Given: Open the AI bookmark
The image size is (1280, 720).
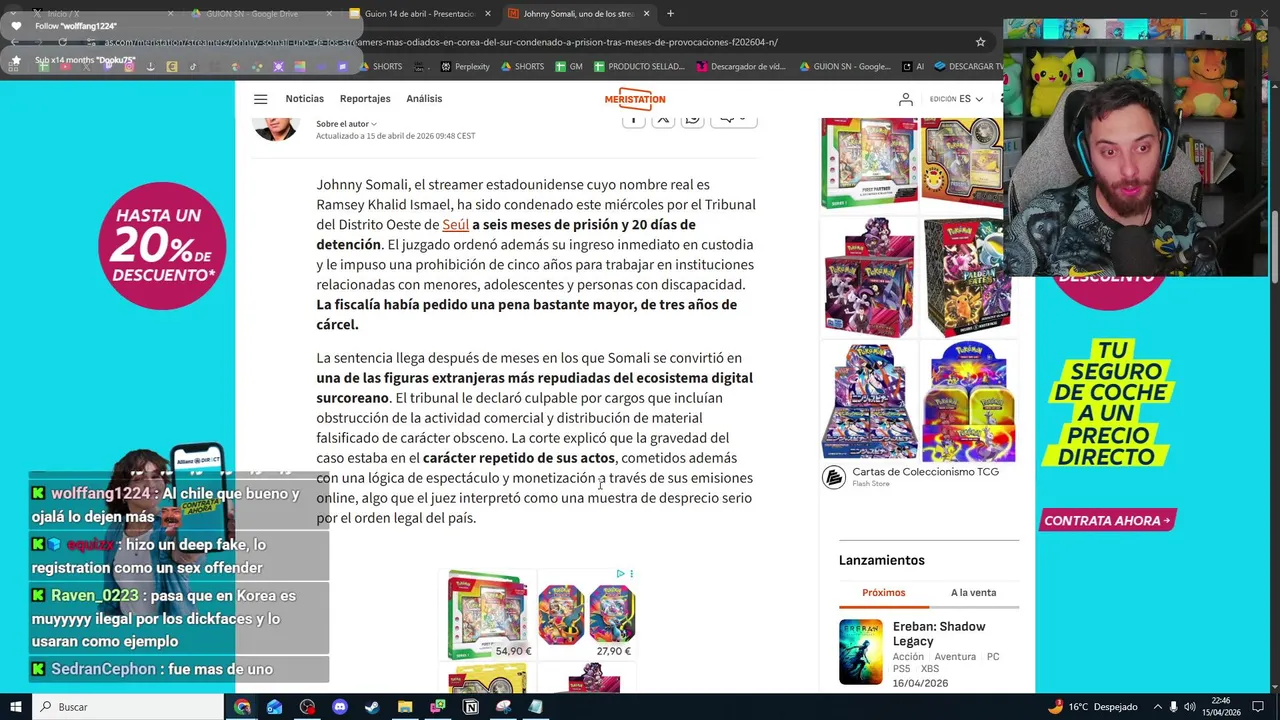Looking at the screenshot, I should [913, 66].
